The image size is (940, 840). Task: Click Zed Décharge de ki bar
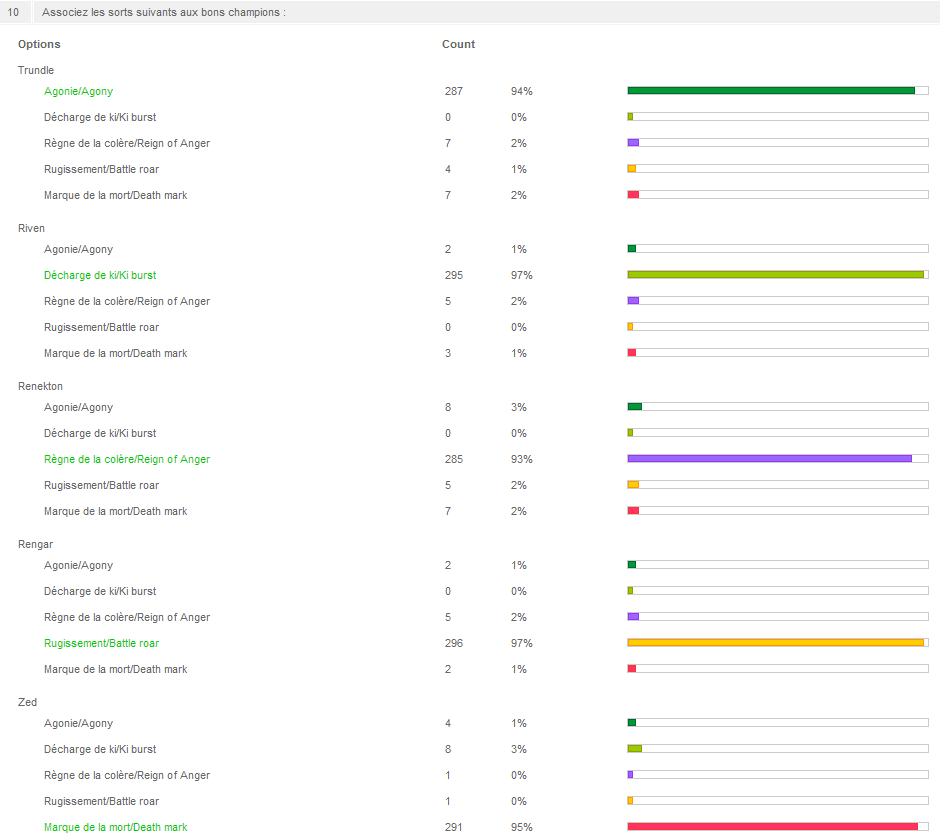click(635, 748)
